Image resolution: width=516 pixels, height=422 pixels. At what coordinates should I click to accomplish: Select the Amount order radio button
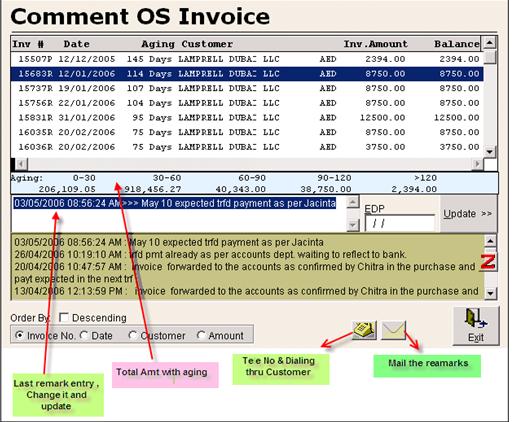pyautogui.click(x=201, y=335)
